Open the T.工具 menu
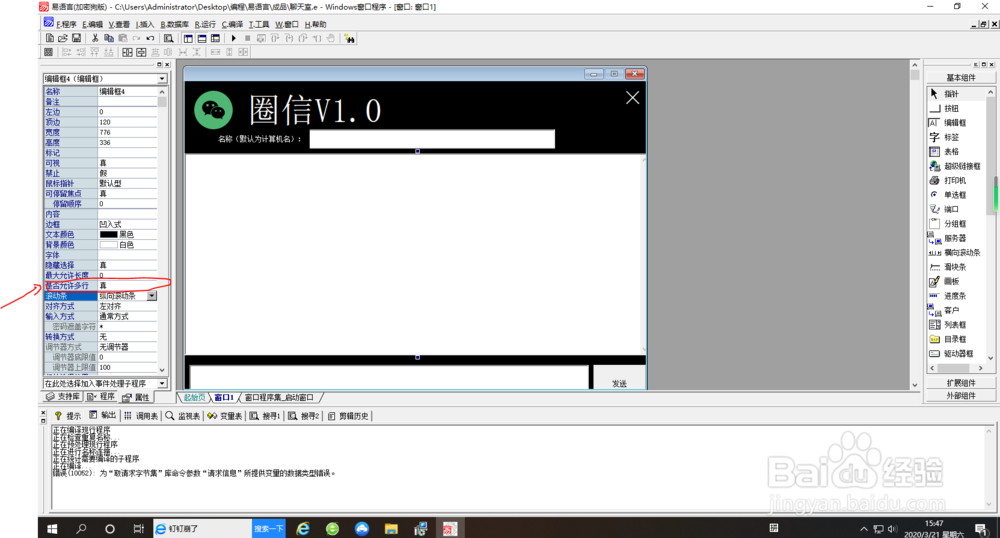Screen dimensions: 1000x538 pyautogui.click(x=259, y=24)
